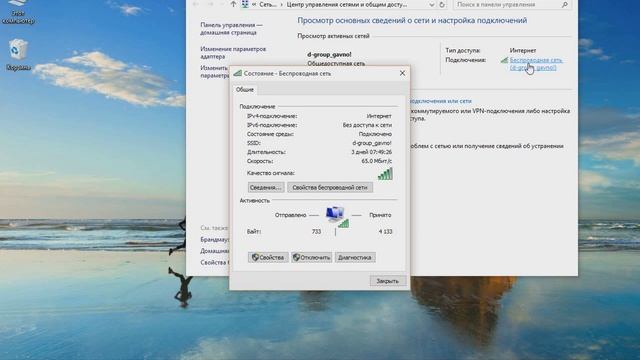Click the speed value 65.0 Мбит/с
The height and width of the screenshot is (360, 640).
coord(376,161)
